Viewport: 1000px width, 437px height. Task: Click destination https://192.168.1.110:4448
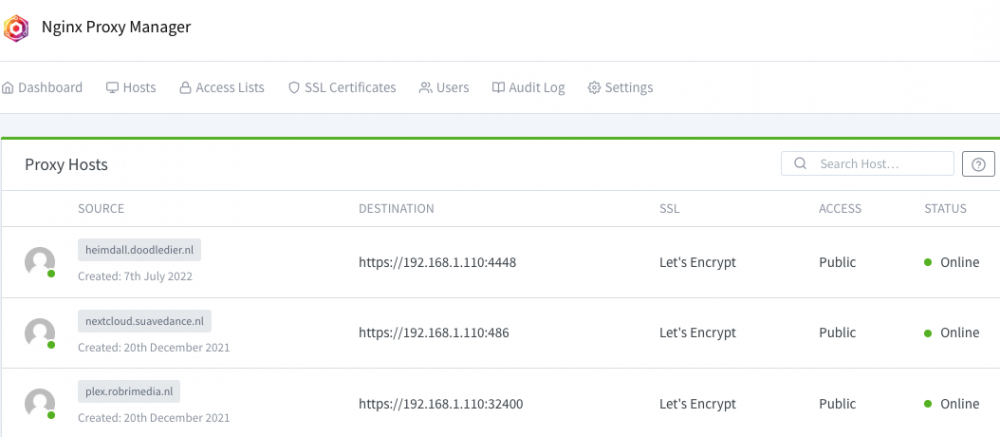pos(437,262)
